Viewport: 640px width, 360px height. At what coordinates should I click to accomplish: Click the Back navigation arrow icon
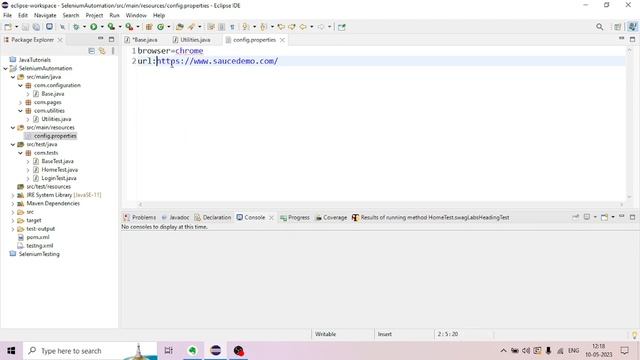[x=303, y=27]
